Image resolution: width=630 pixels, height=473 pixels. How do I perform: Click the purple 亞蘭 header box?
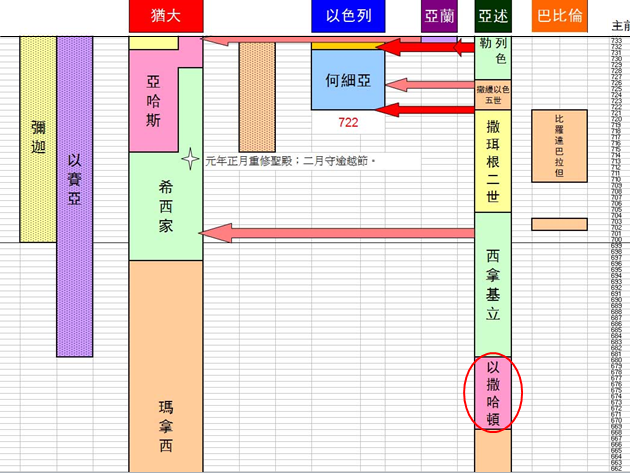tap(439, 16)
